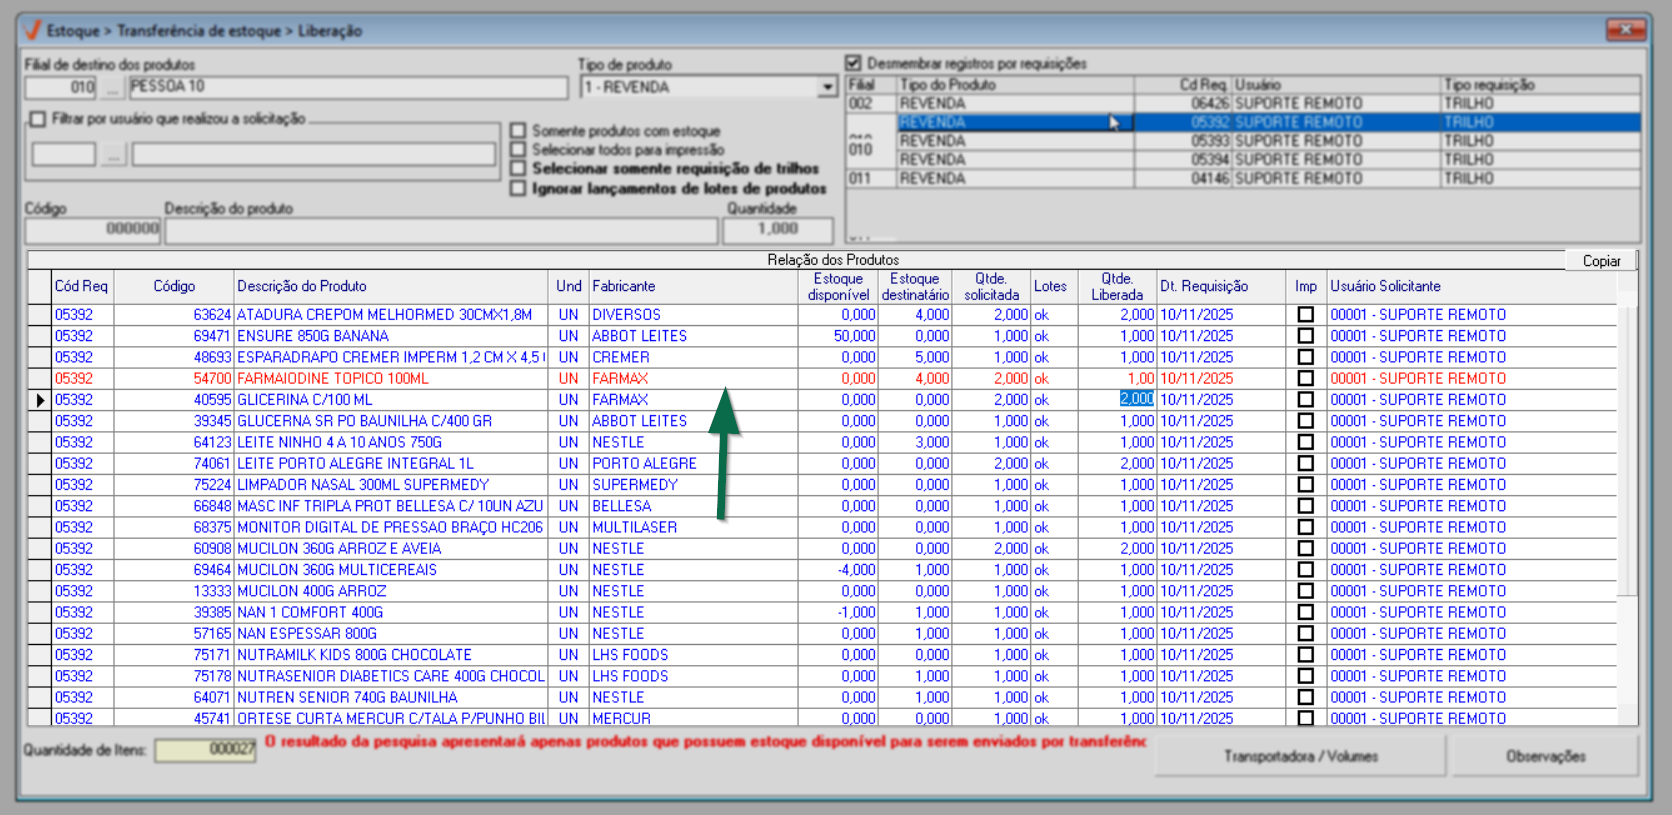
Task: Open user lookup button in solicitação filter
Action: click(x=113, y=155)
